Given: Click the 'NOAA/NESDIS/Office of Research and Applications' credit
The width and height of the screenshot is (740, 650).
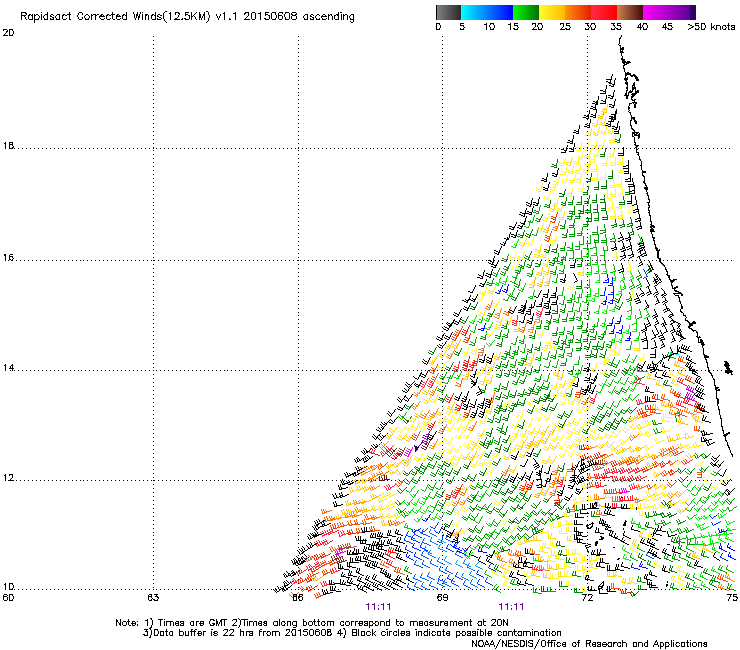Looking at the screenshot, I should pos(589,643).
